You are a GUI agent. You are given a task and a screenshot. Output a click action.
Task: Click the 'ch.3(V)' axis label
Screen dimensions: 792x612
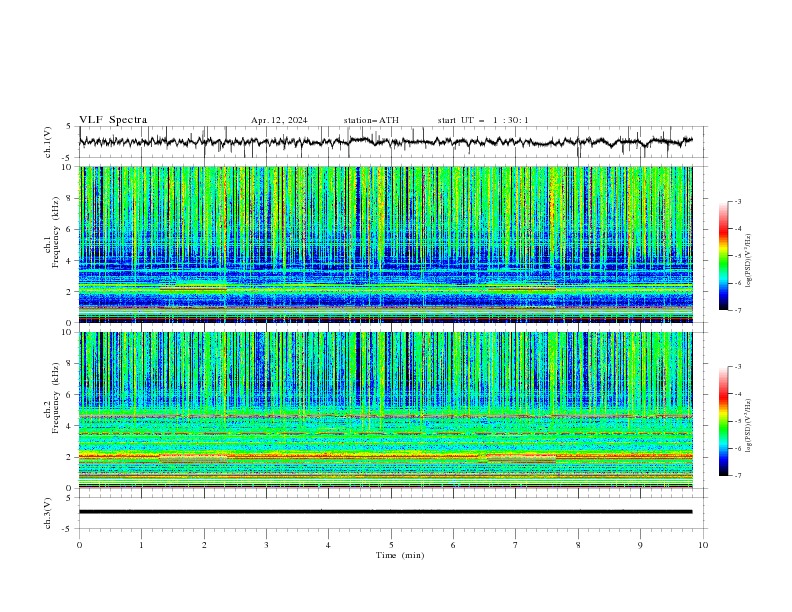pyautogui.click(x=48, y=513)
